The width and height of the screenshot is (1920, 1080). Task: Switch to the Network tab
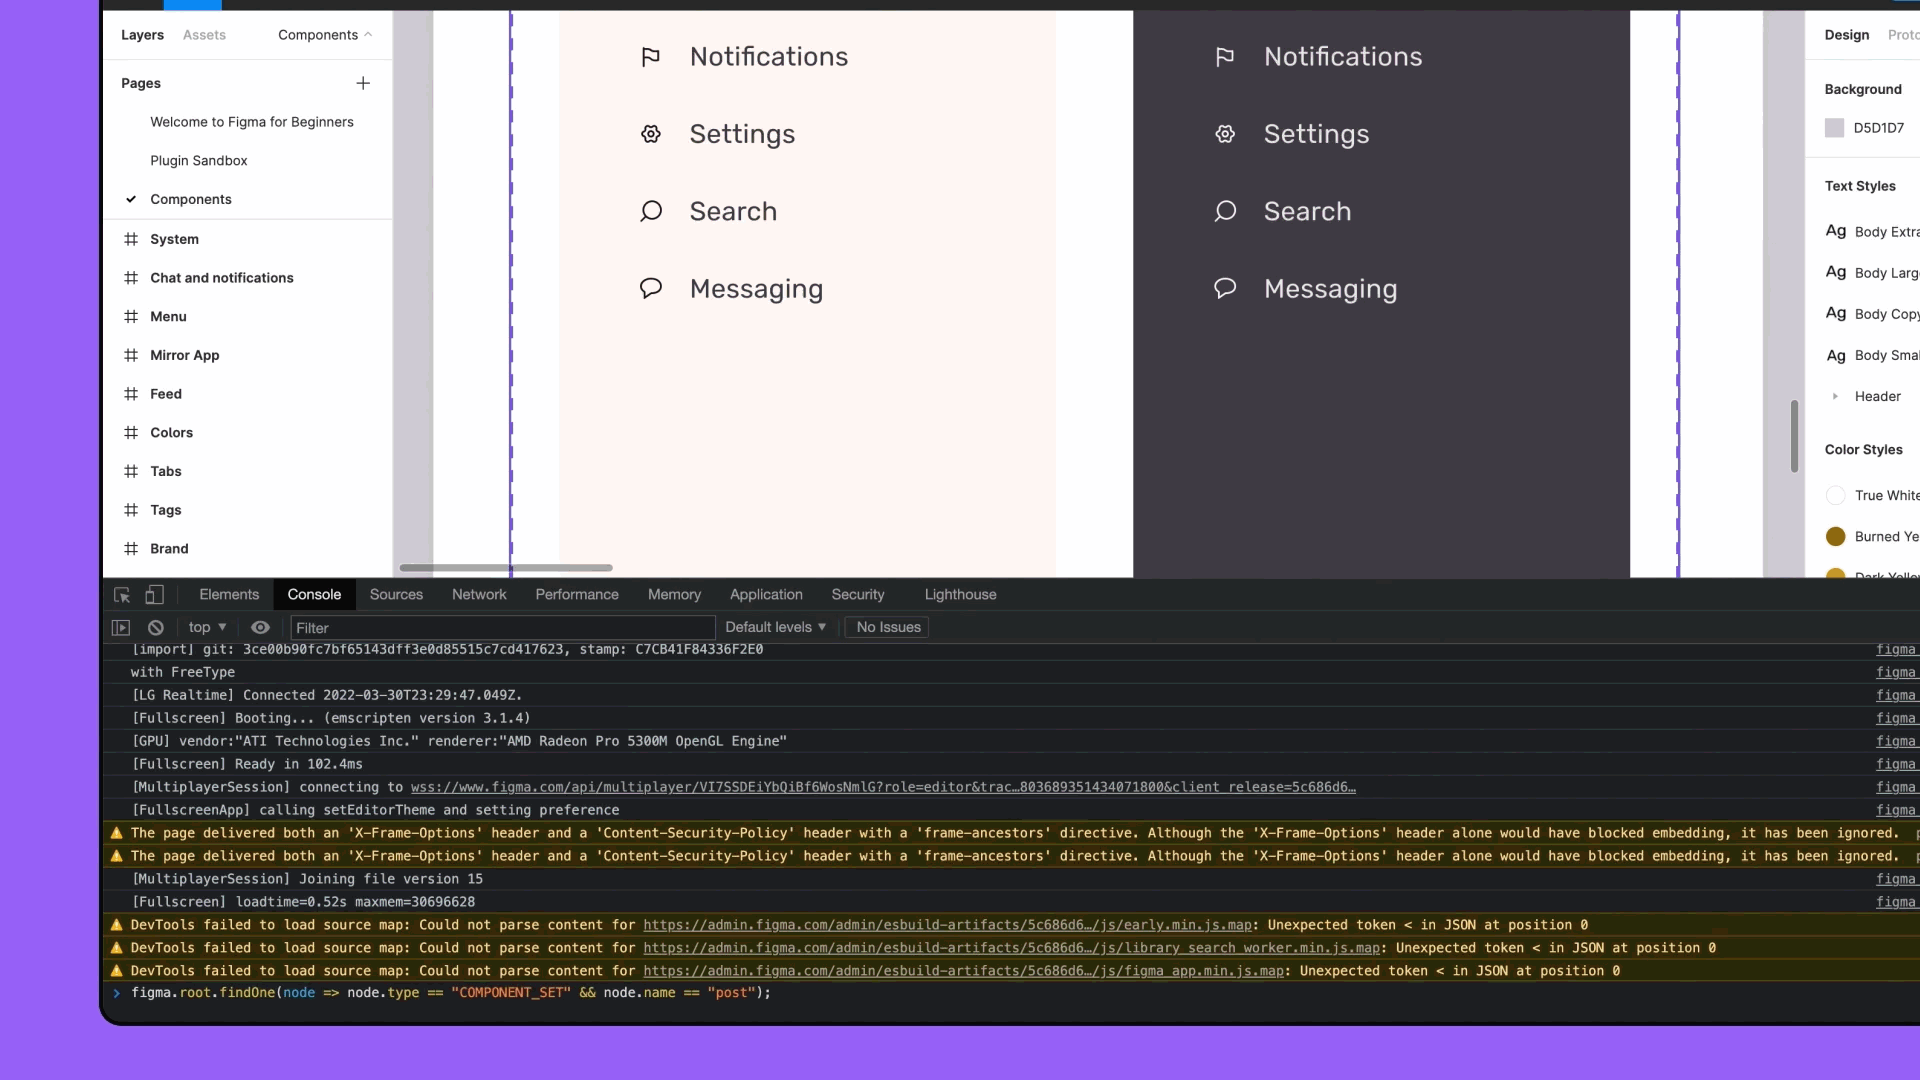point(479,595)
